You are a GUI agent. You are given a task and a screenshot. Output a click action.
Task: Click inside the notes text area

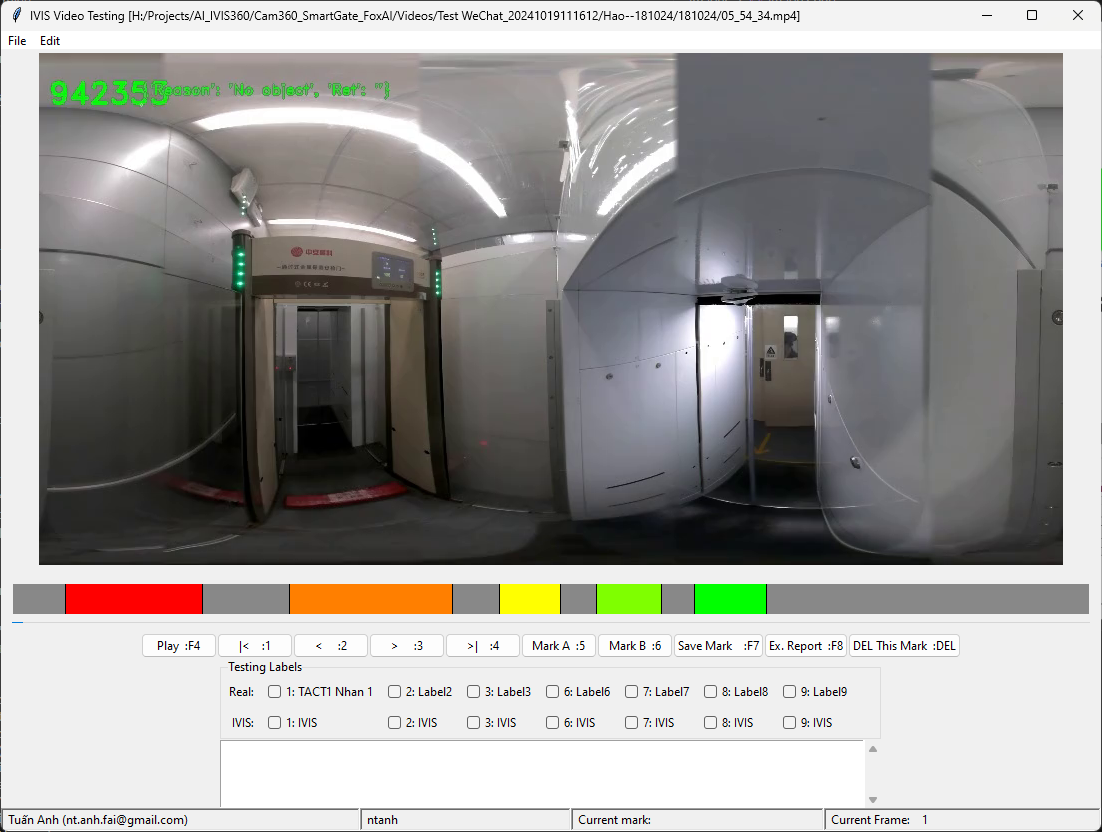coord(541,773)
